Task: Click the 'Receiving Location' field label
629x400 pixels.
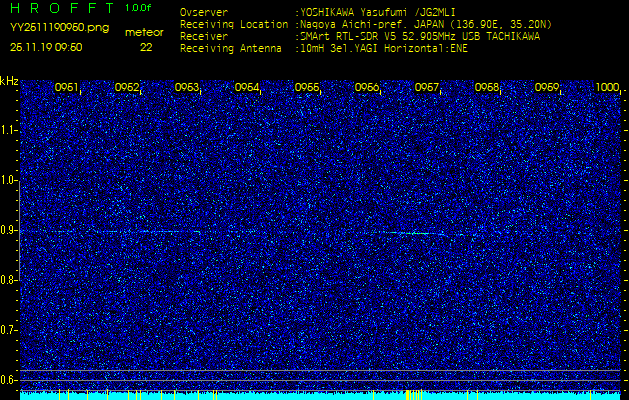Action: 234,24
